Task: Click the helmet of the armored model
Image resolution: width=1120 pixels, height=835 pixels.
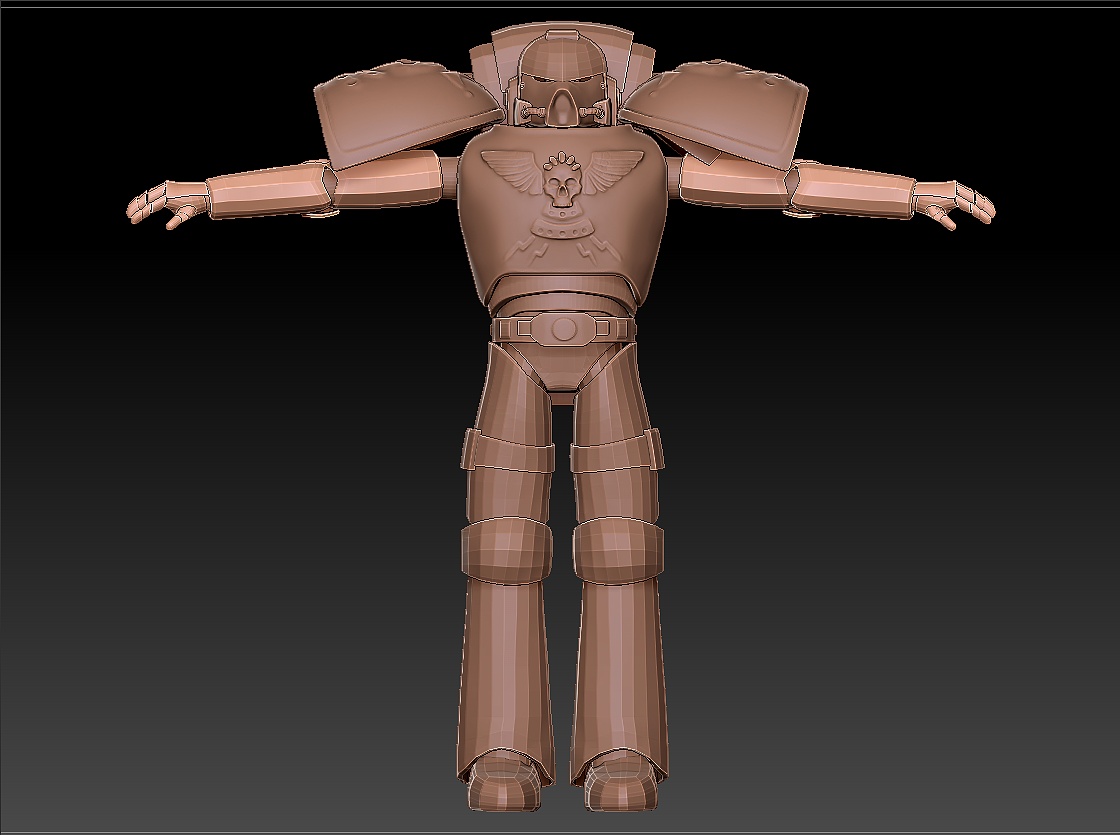Action: pyautogui.click(x=562, y=81)
